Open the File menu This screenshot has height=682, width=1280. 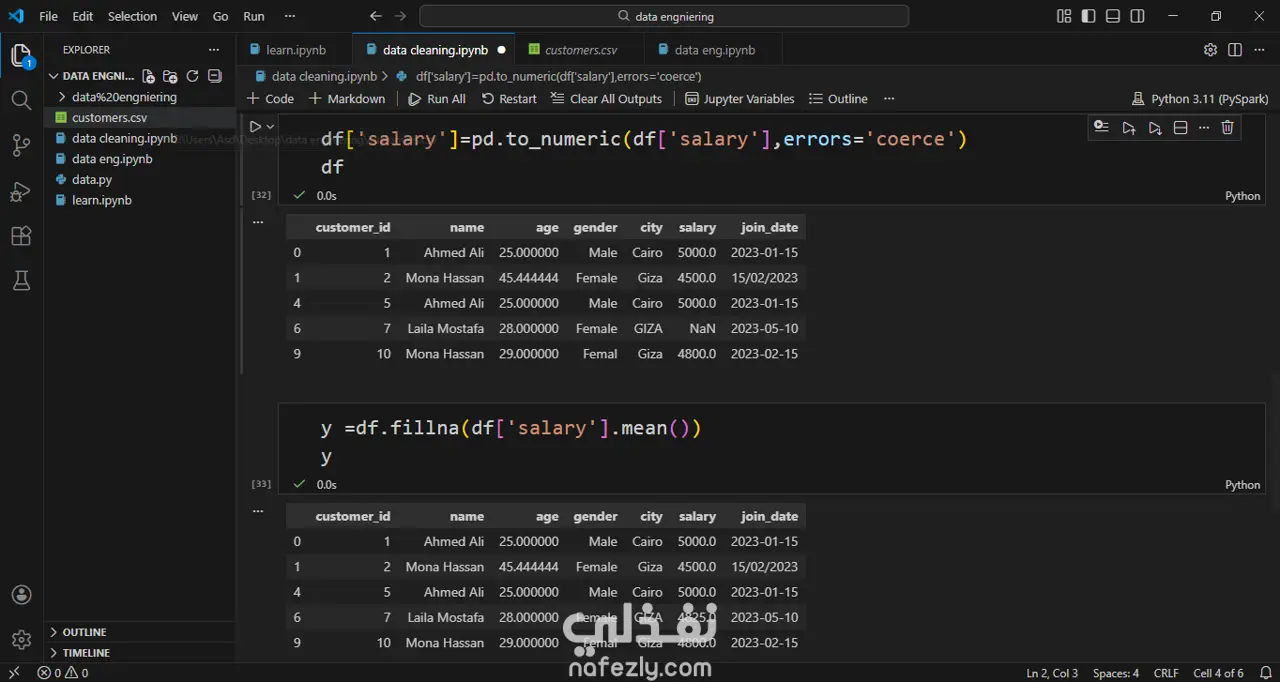click(x=48, y=16)
